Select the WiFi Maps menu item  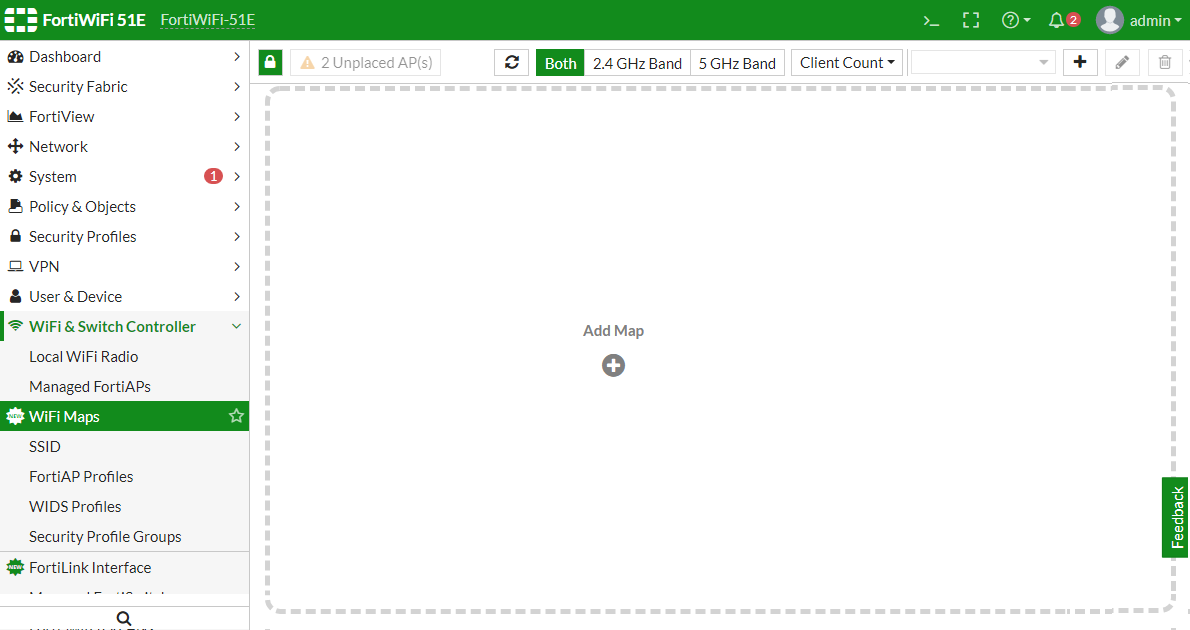[x=124, y=416]
